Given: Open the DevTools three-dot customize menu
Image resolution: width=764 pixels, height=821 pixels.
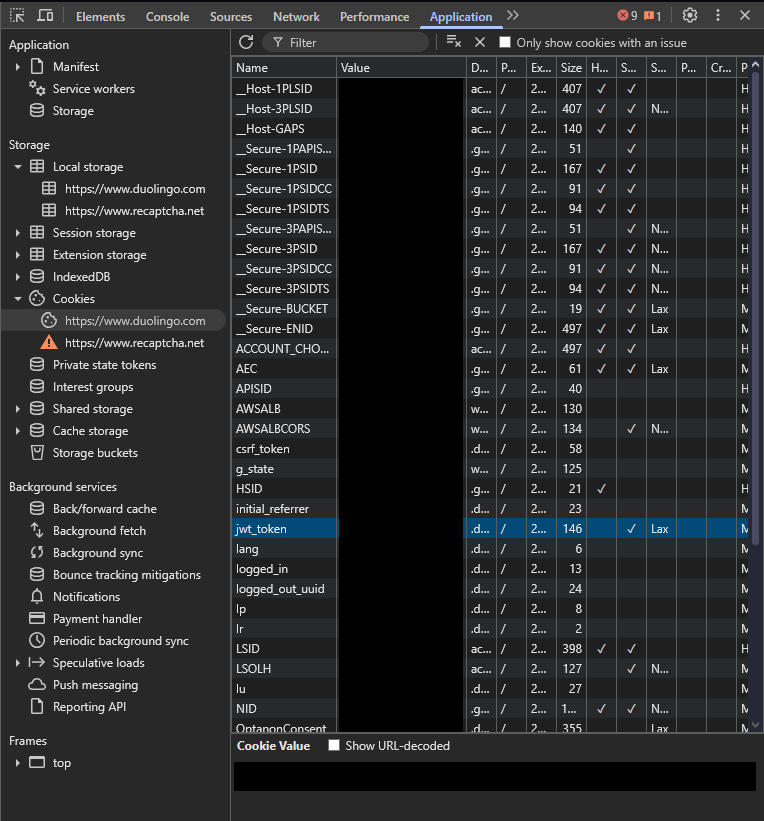Looking at the screenshot, I should 717,16.
